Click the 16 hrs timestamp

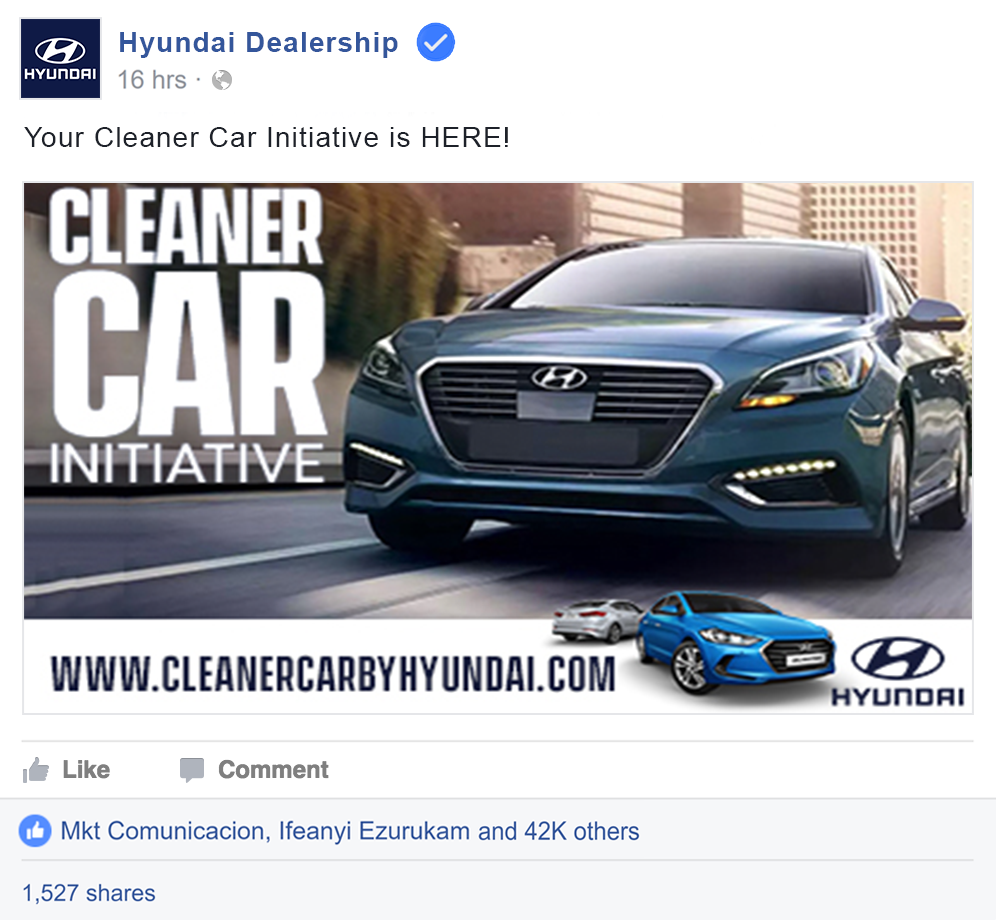[x=152, y=80]
